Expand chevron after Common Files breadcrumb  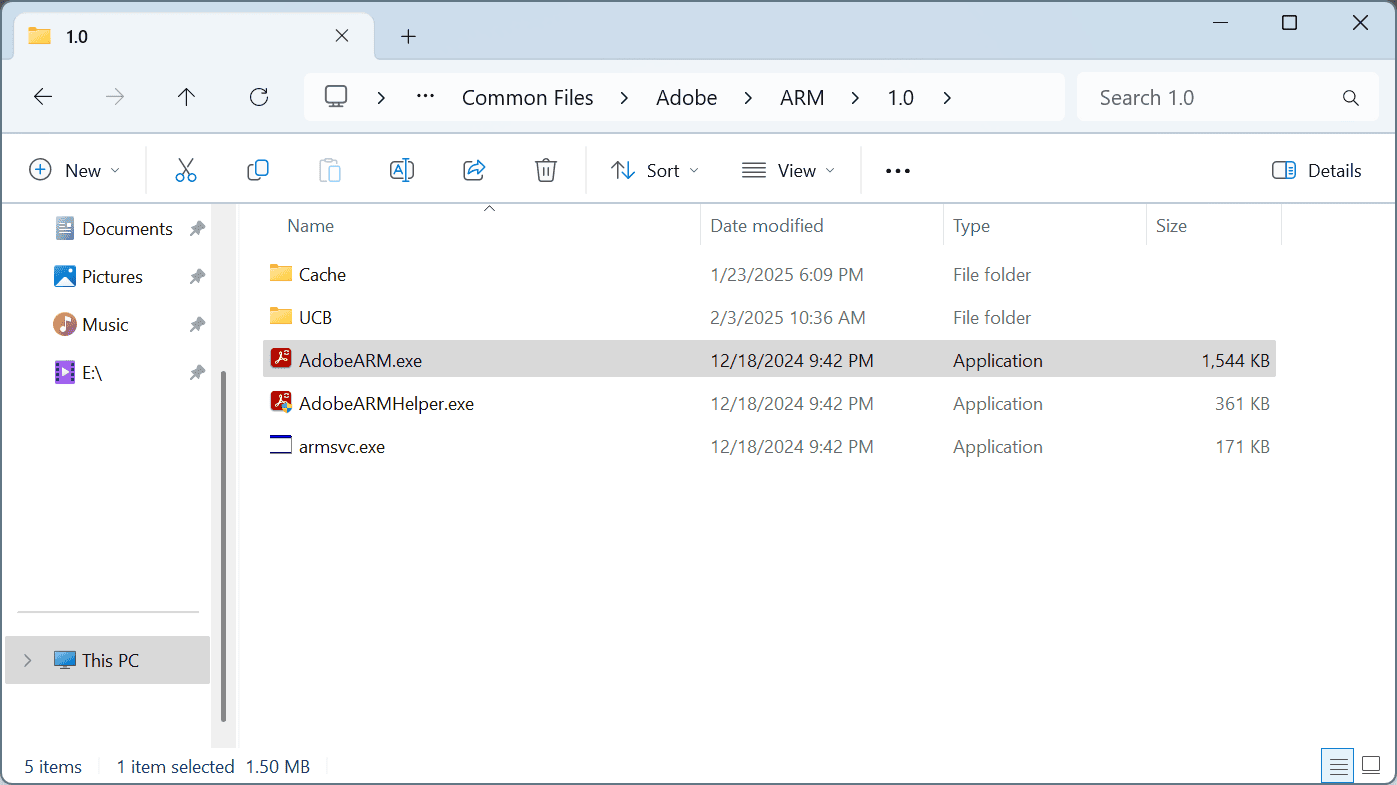coord(624,97)
